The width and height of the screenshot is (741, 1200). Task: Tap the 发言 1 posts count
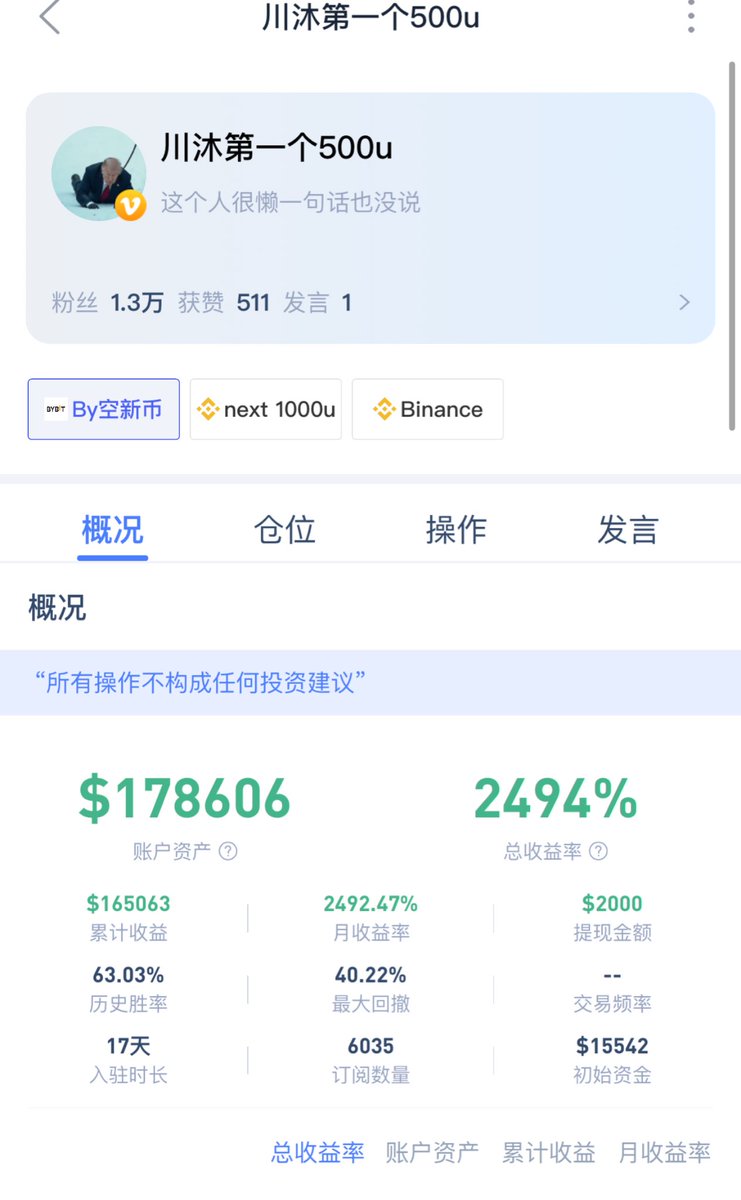click(x=317, y=303)
